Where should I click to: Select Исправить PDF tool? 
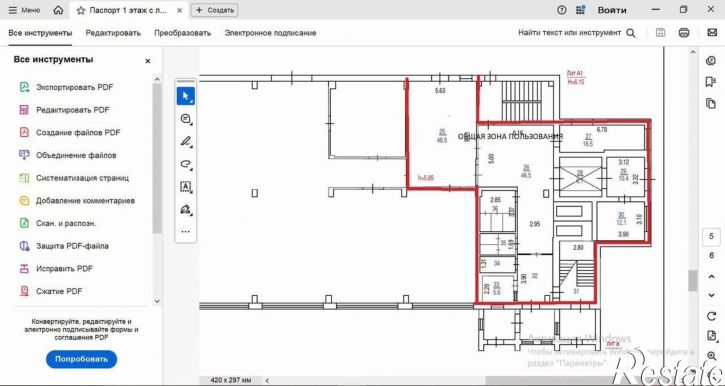[x=56, y=268]
